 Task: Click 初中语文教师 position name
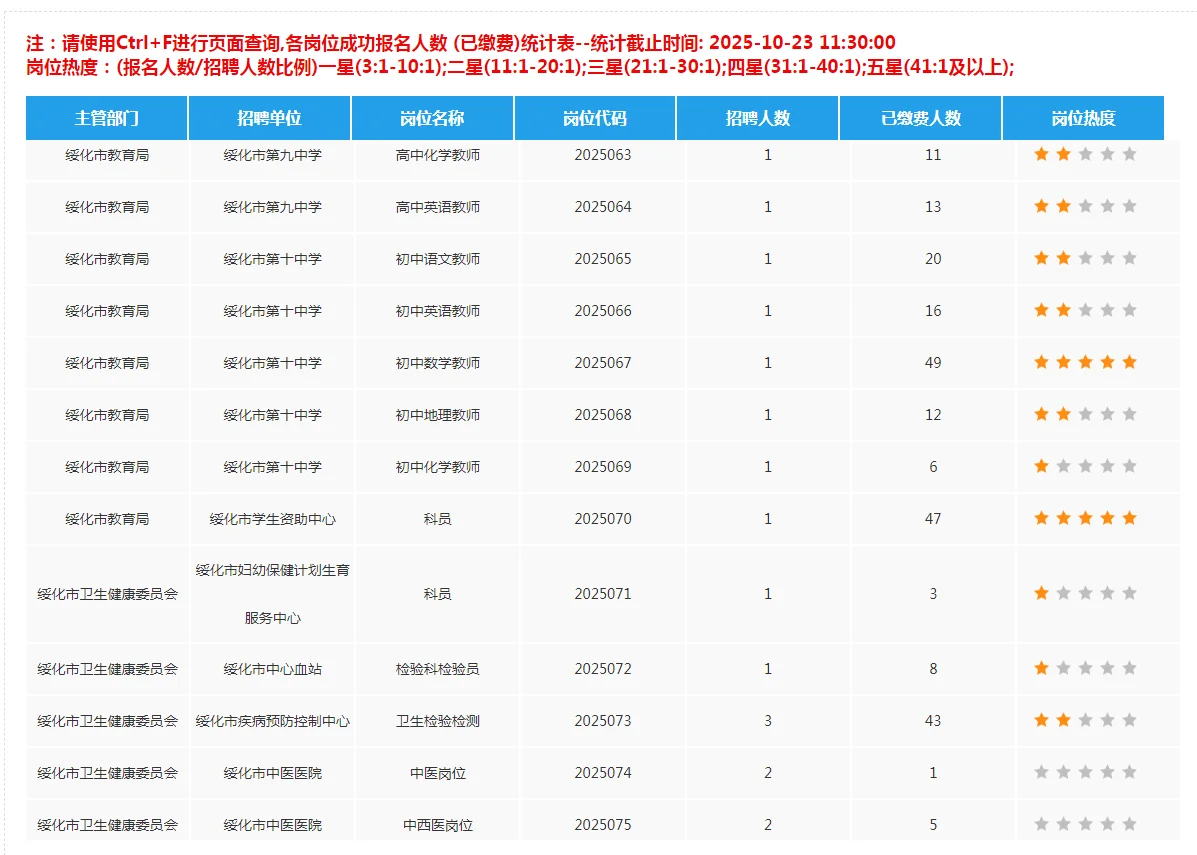437,259
